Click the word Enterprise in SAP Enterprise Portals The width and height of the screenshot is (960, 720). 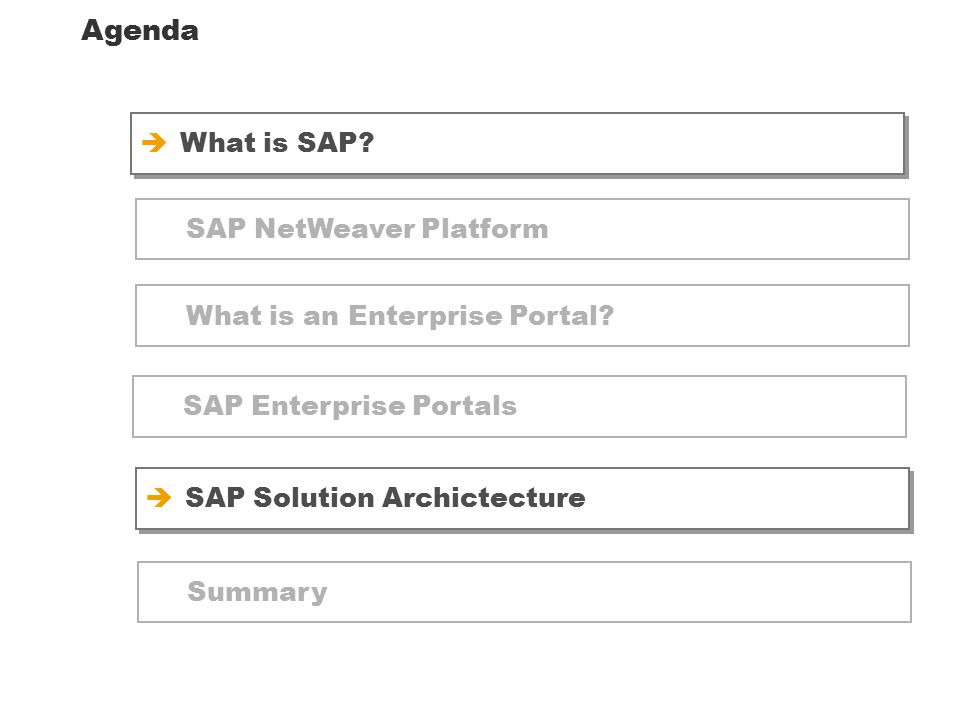point(328,406)
